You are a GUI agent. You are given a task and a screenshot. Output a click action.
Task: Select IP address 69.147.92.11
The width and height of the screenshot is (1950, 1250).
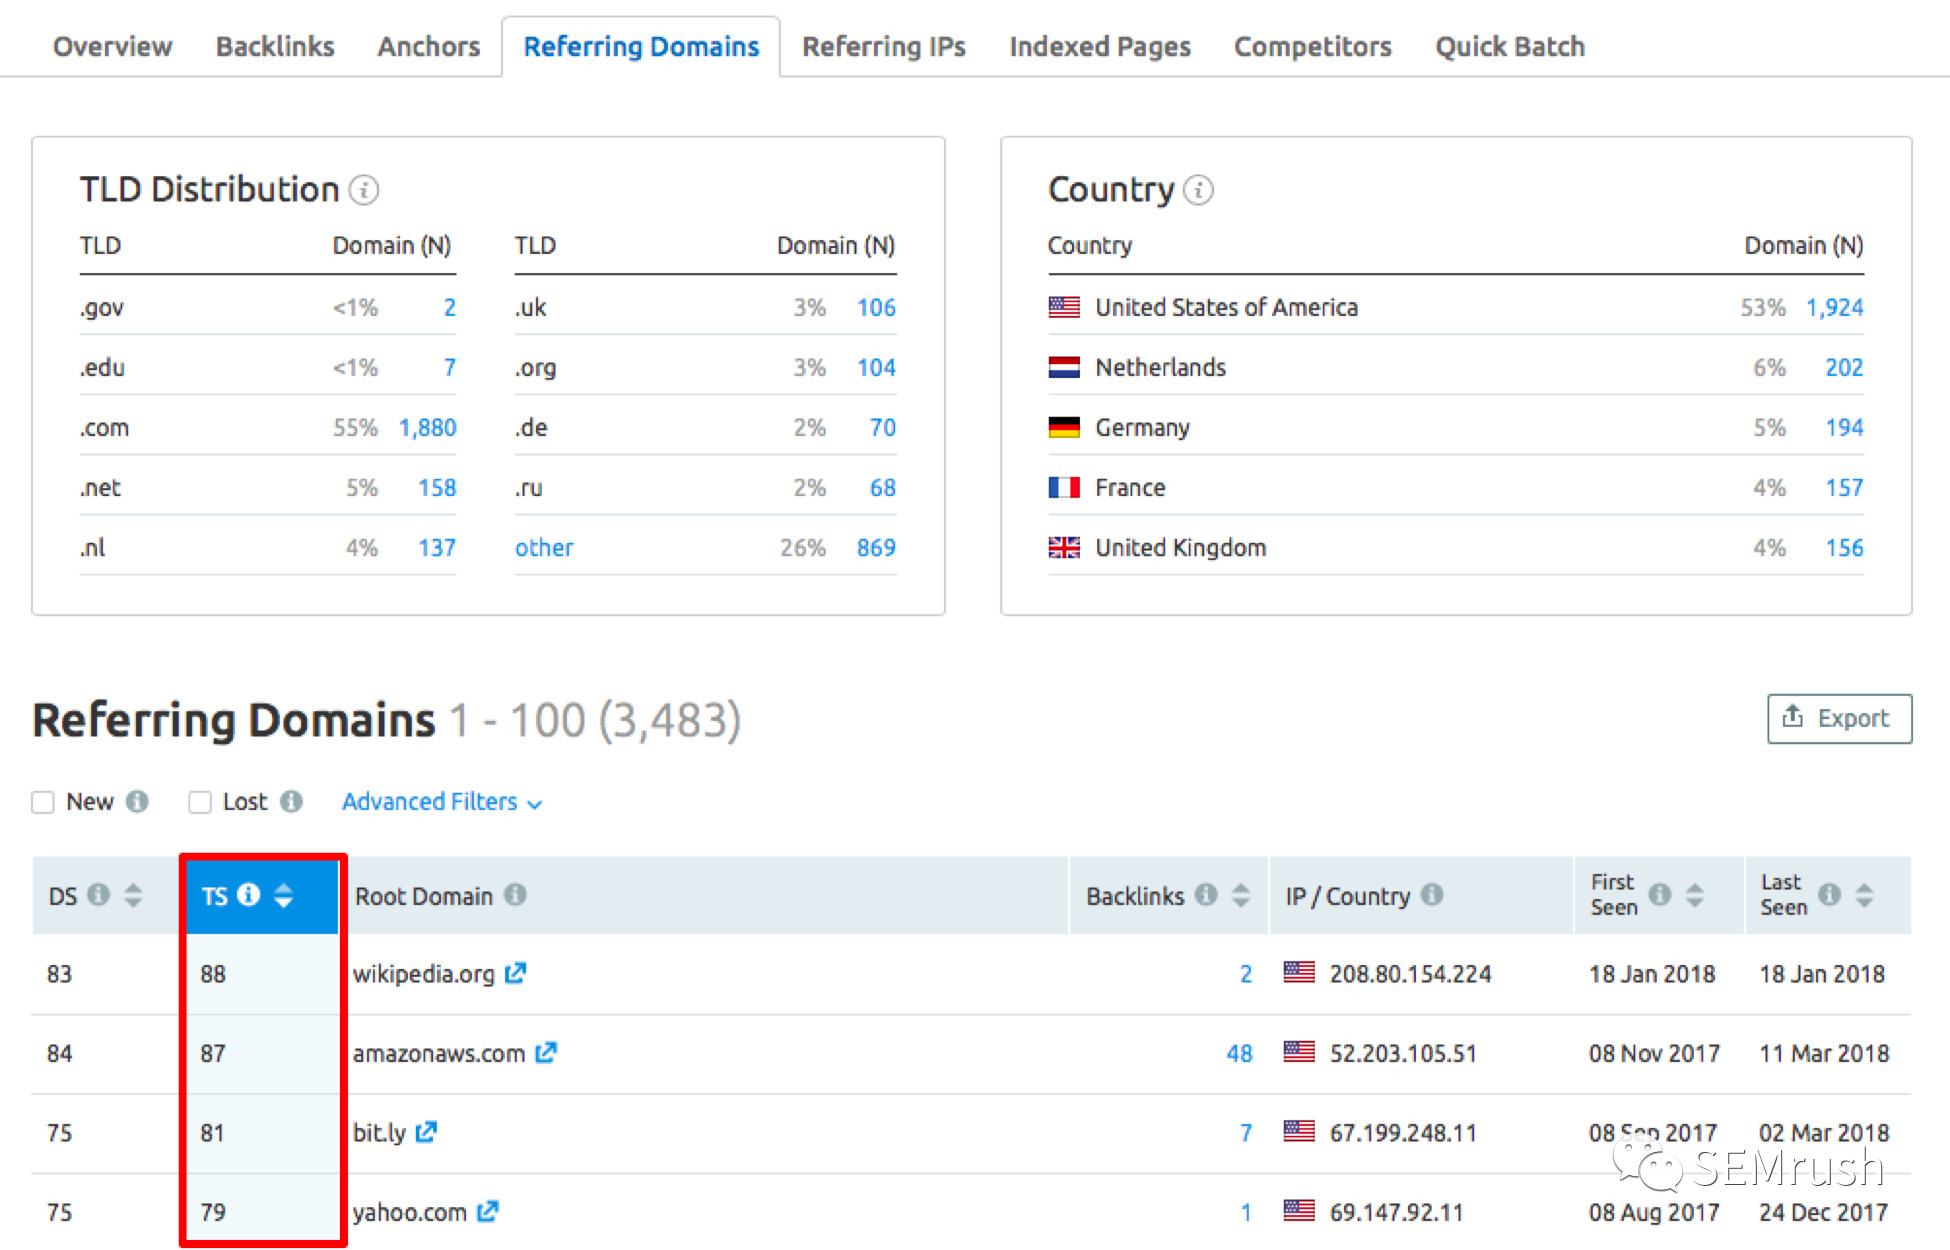coord(1396,1212)
